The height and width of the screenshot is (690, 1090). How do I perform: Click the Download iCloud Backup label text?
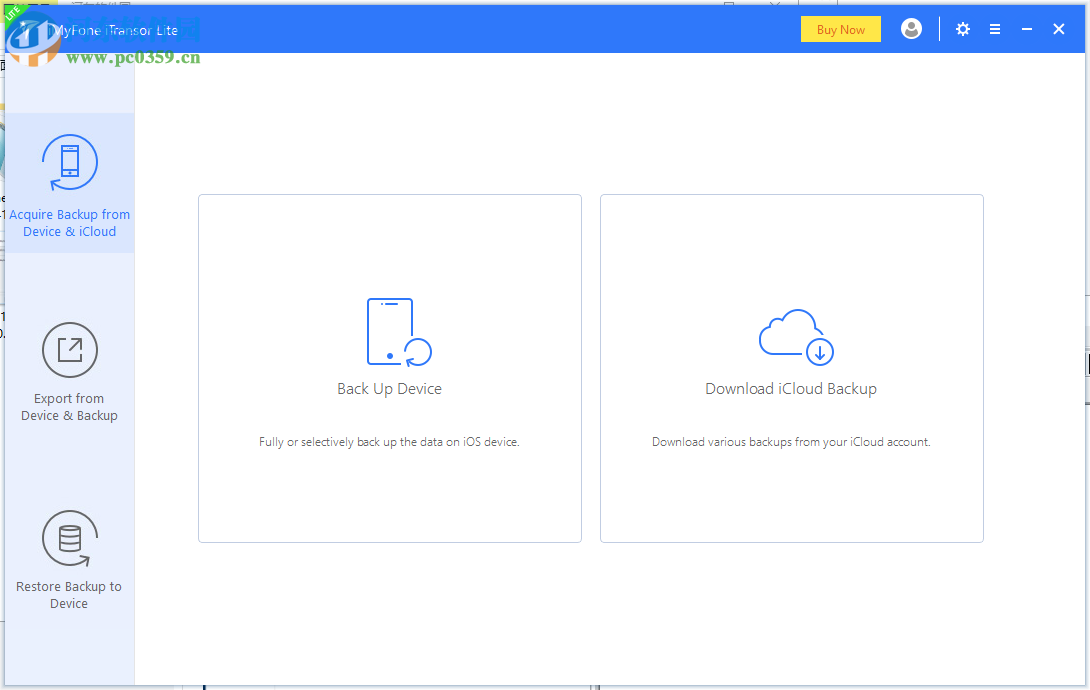coord(791,388)
